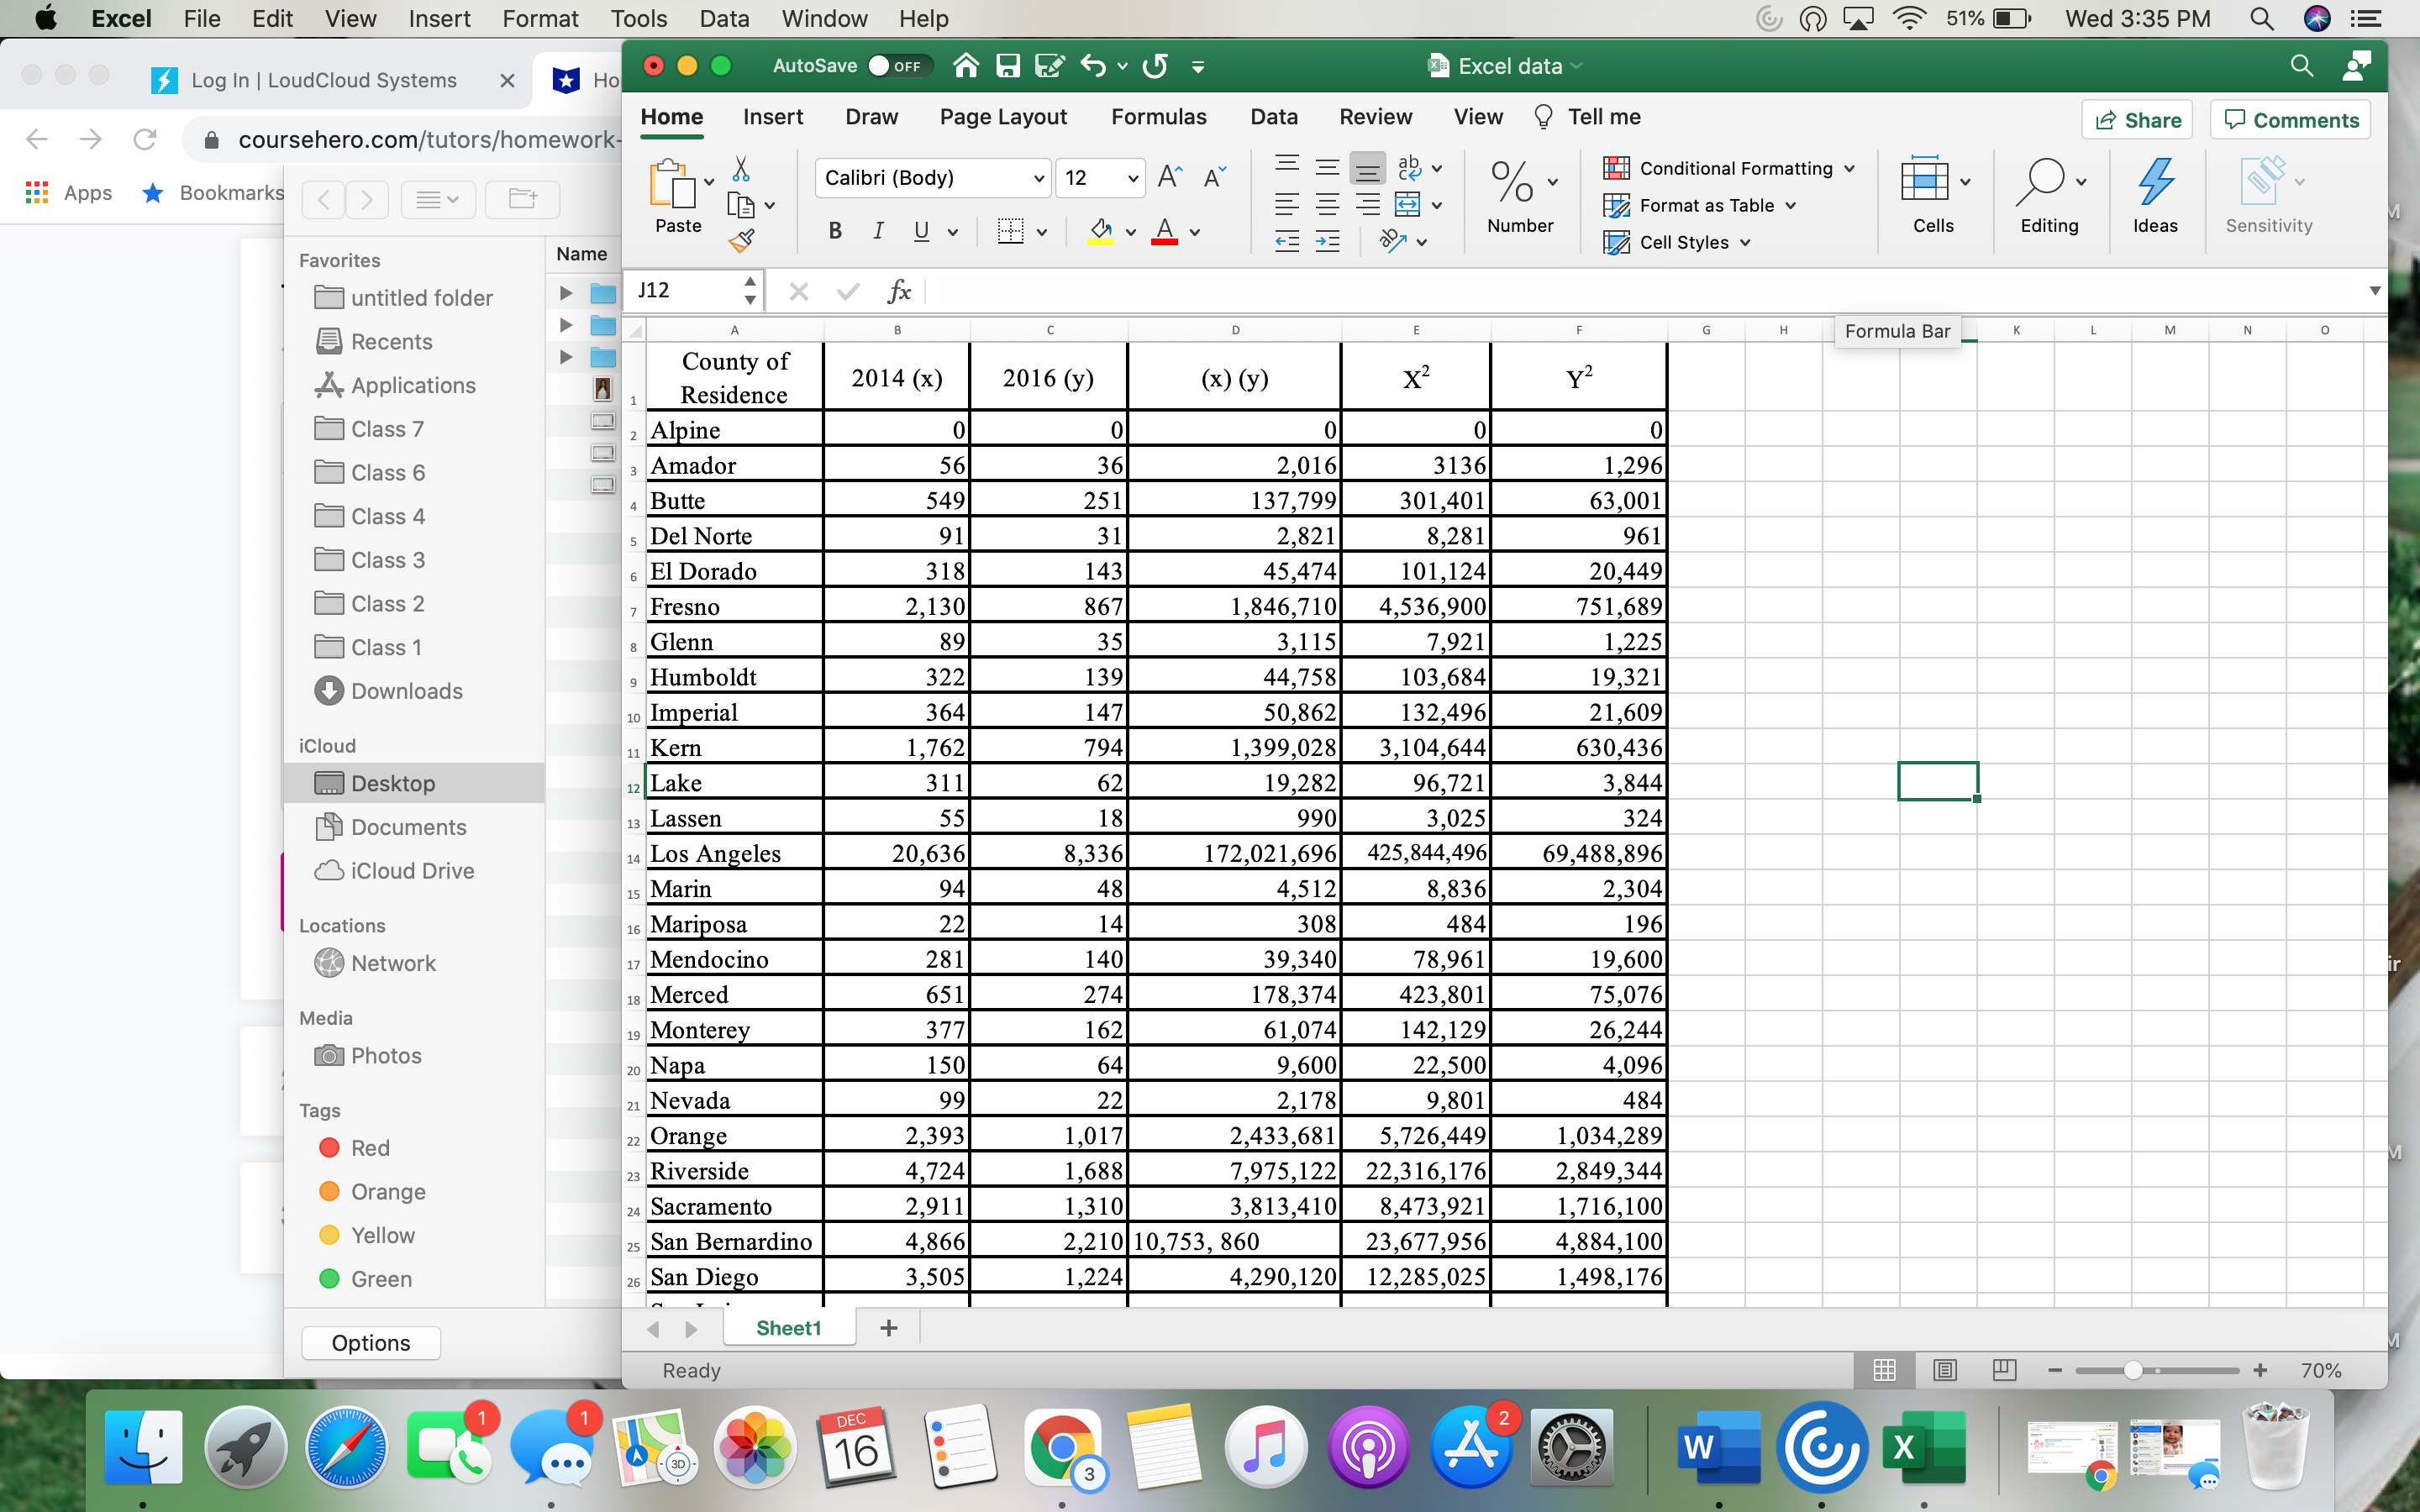This screenshot has width=2420, height=1512.
Task: Toggle Top Align vertical alignment
Action: 1287,165
